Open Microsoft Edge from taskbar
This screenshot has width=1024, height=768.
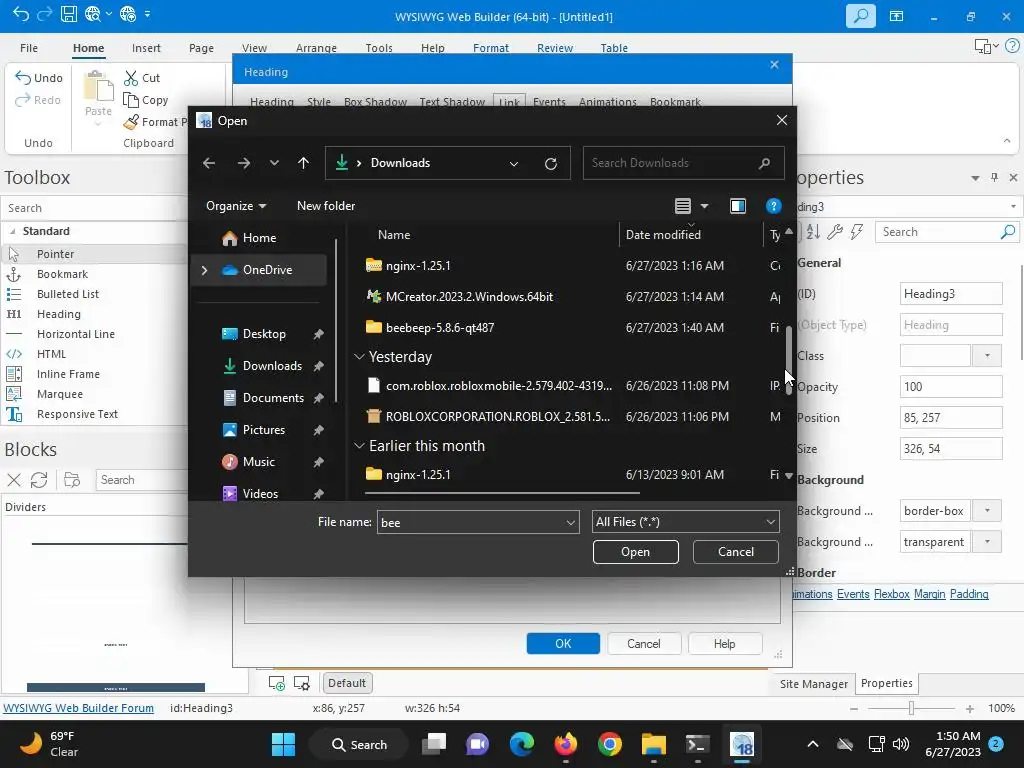pyautogui.click(x=521, y=744)
